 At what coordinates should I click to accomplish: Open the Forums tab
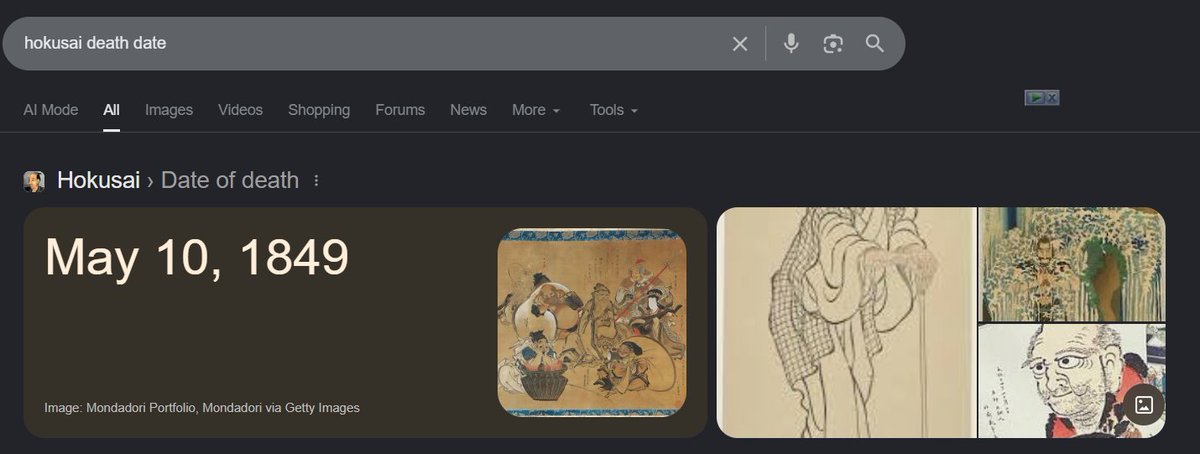coord(400,110)
